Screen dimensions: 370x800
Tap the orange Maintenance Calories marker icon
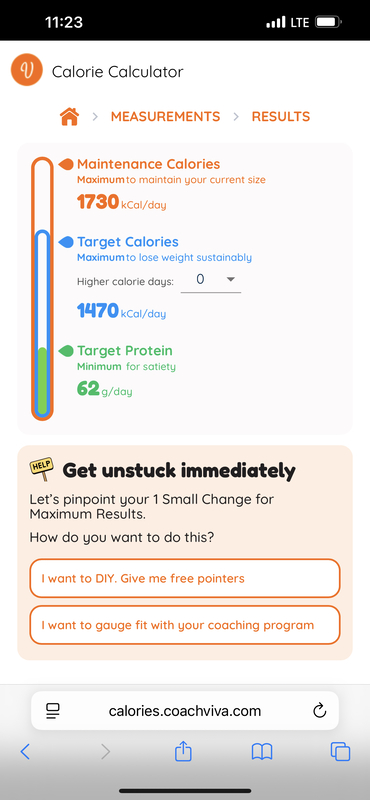click(66, 164)
